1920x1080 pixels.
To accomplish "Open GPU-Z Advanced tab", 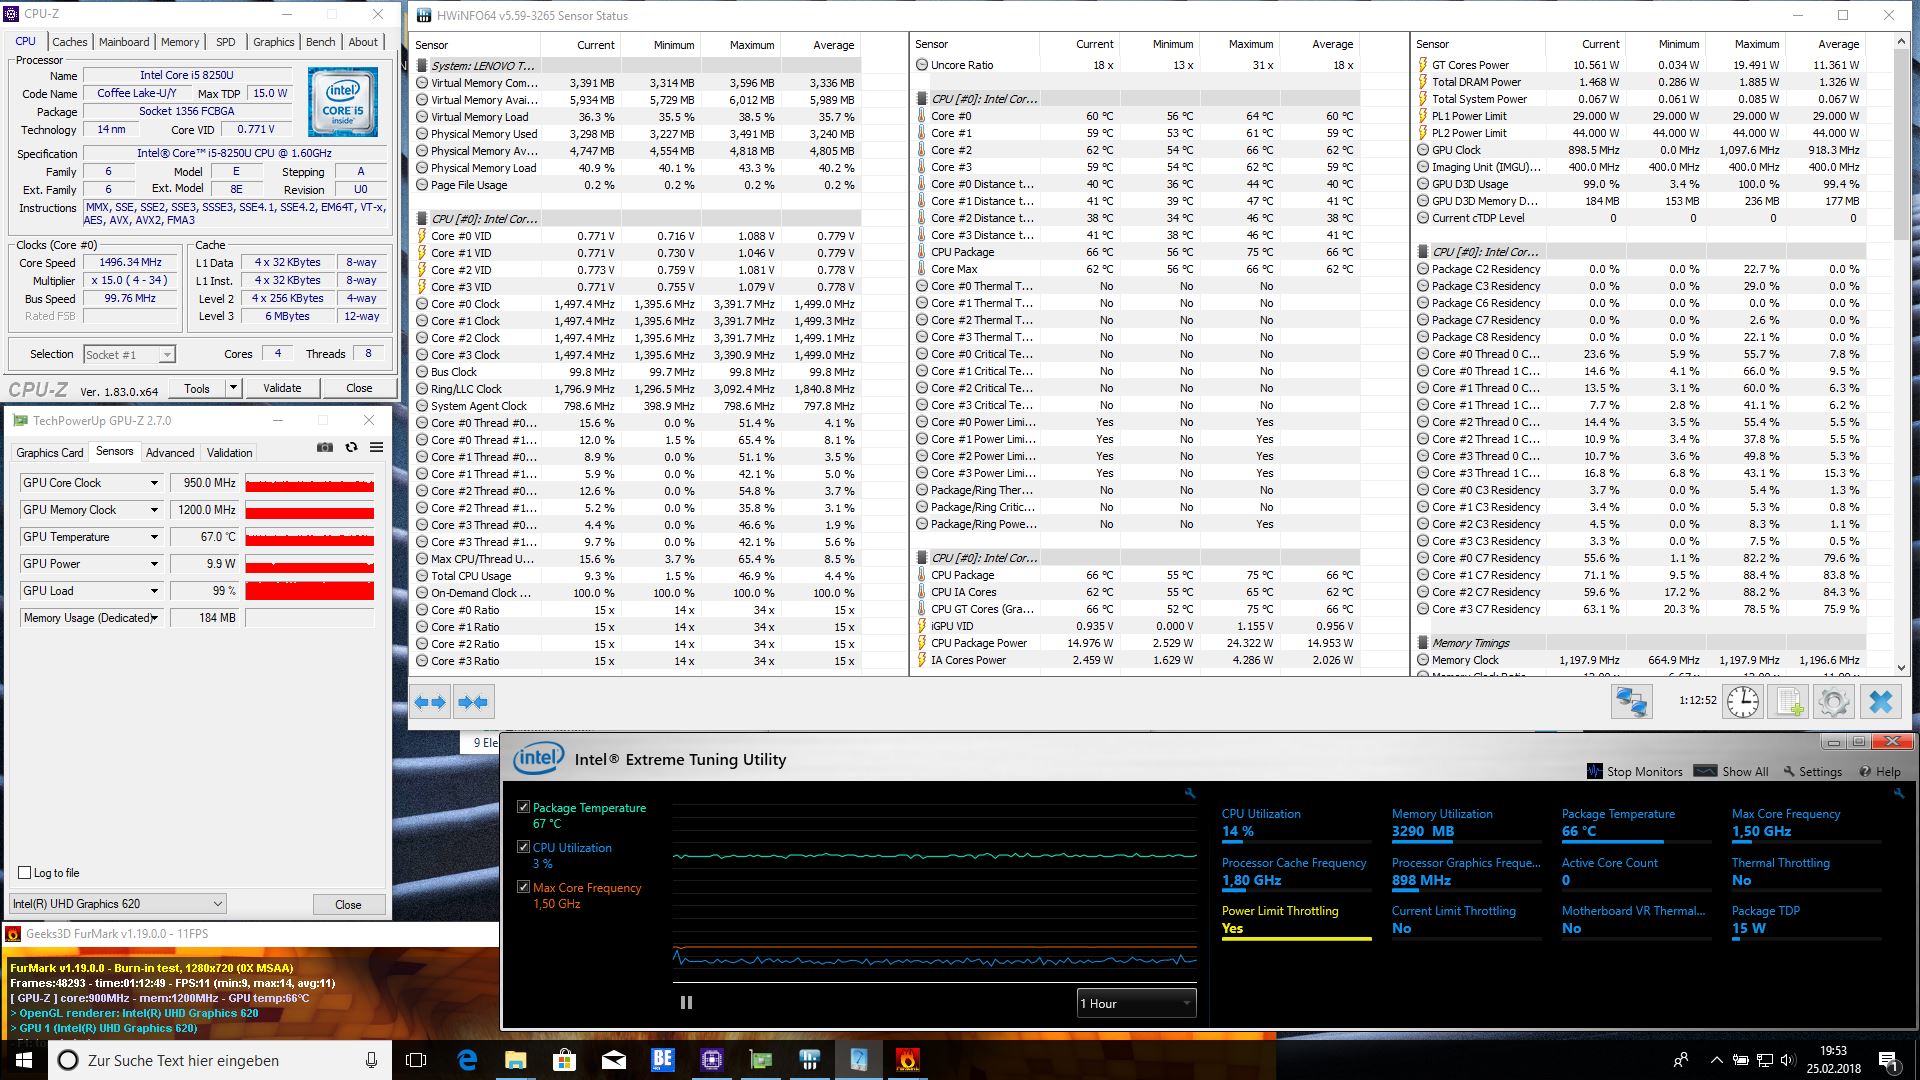I will click(170, 452).
